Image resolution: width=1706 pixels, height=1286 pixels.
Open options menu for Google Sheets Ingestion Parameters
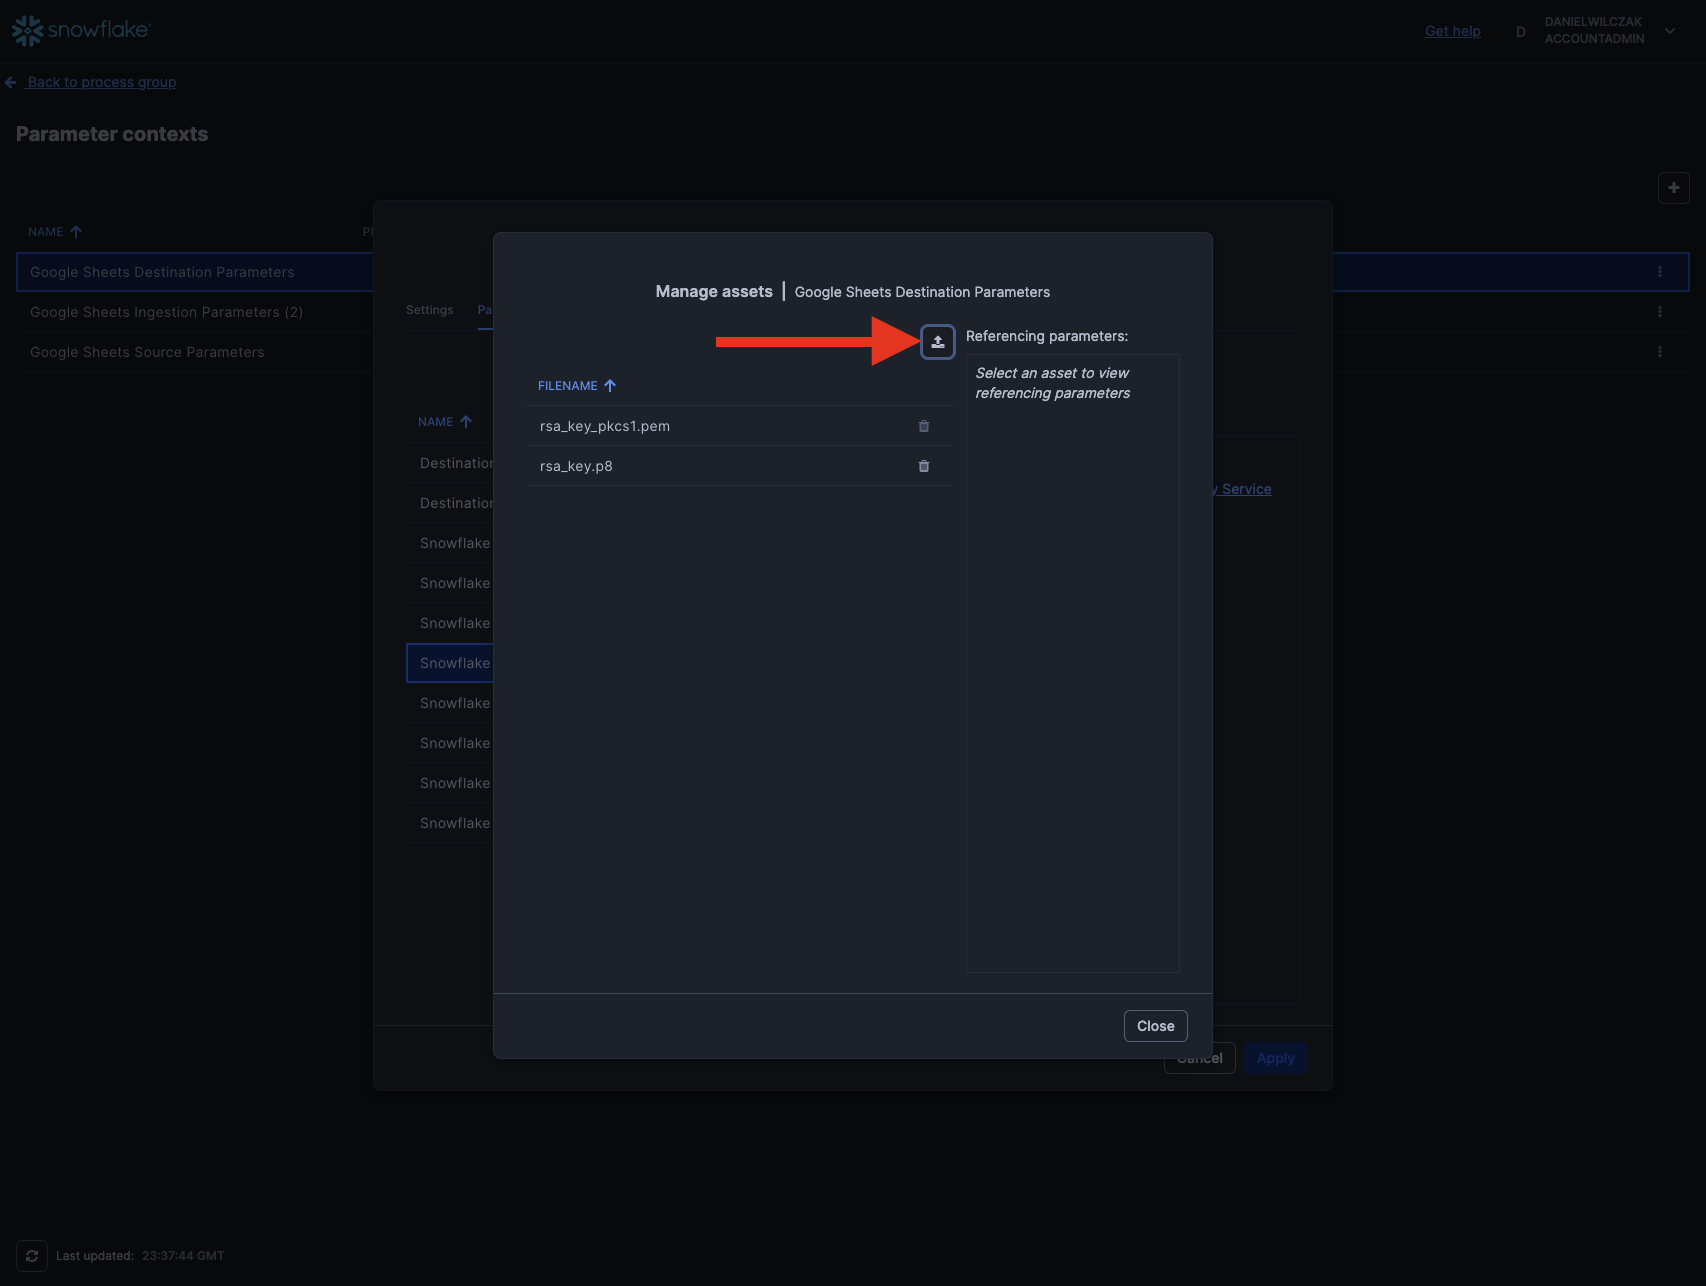point(1659,312)
